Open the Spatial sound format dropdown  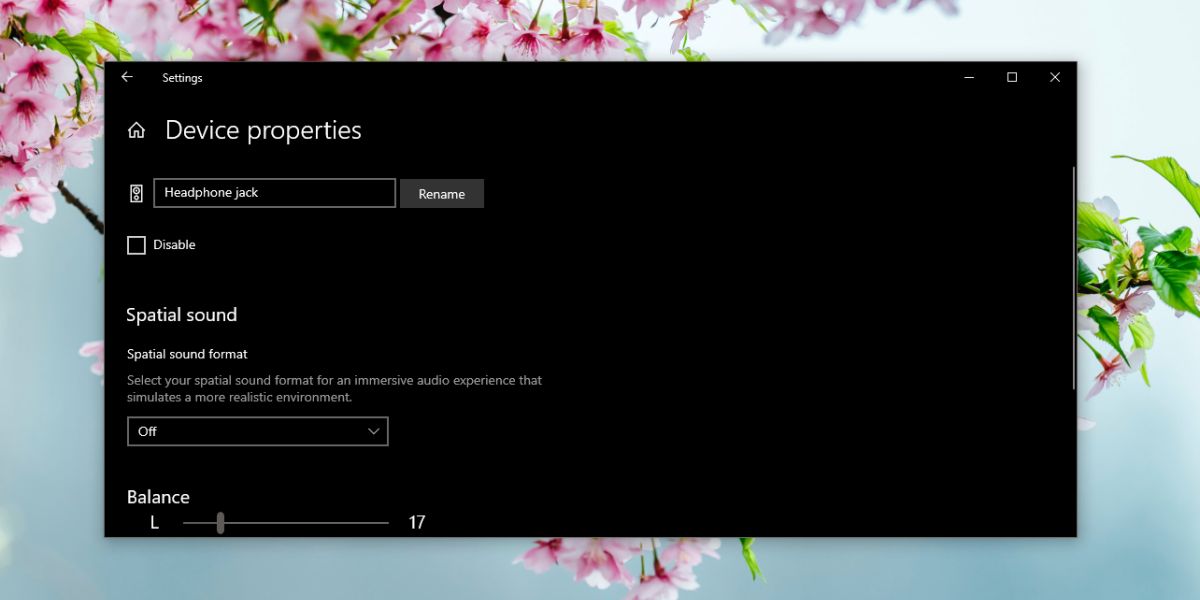(257, 431)
